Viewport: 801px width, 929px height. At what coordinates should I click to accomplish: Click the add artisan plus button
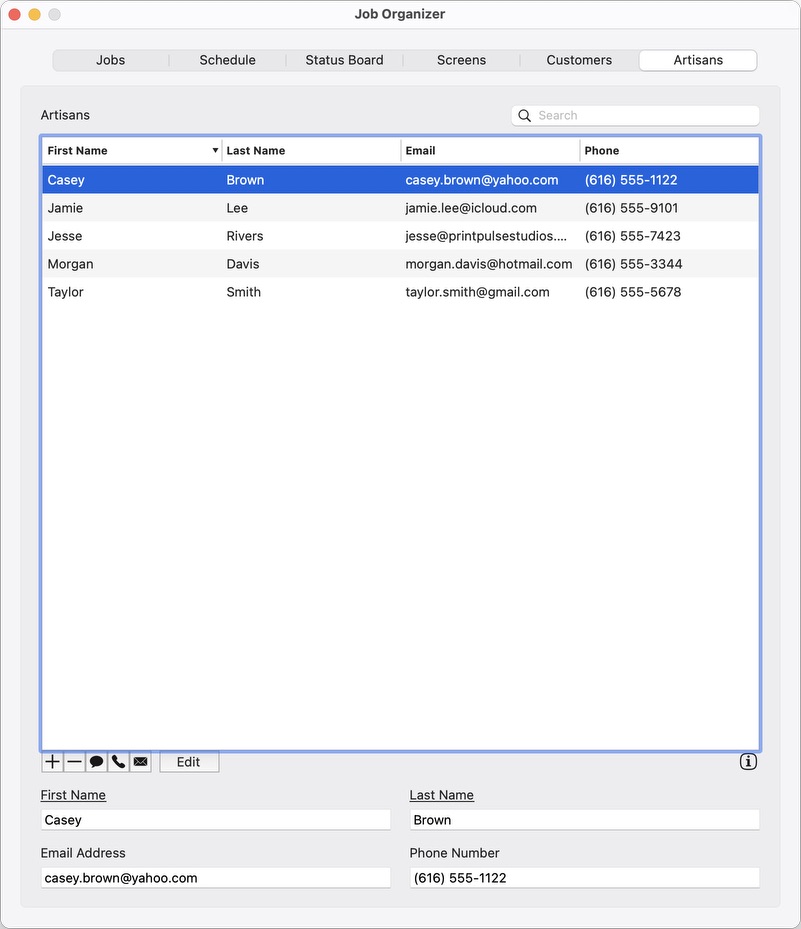click(53, 762)
